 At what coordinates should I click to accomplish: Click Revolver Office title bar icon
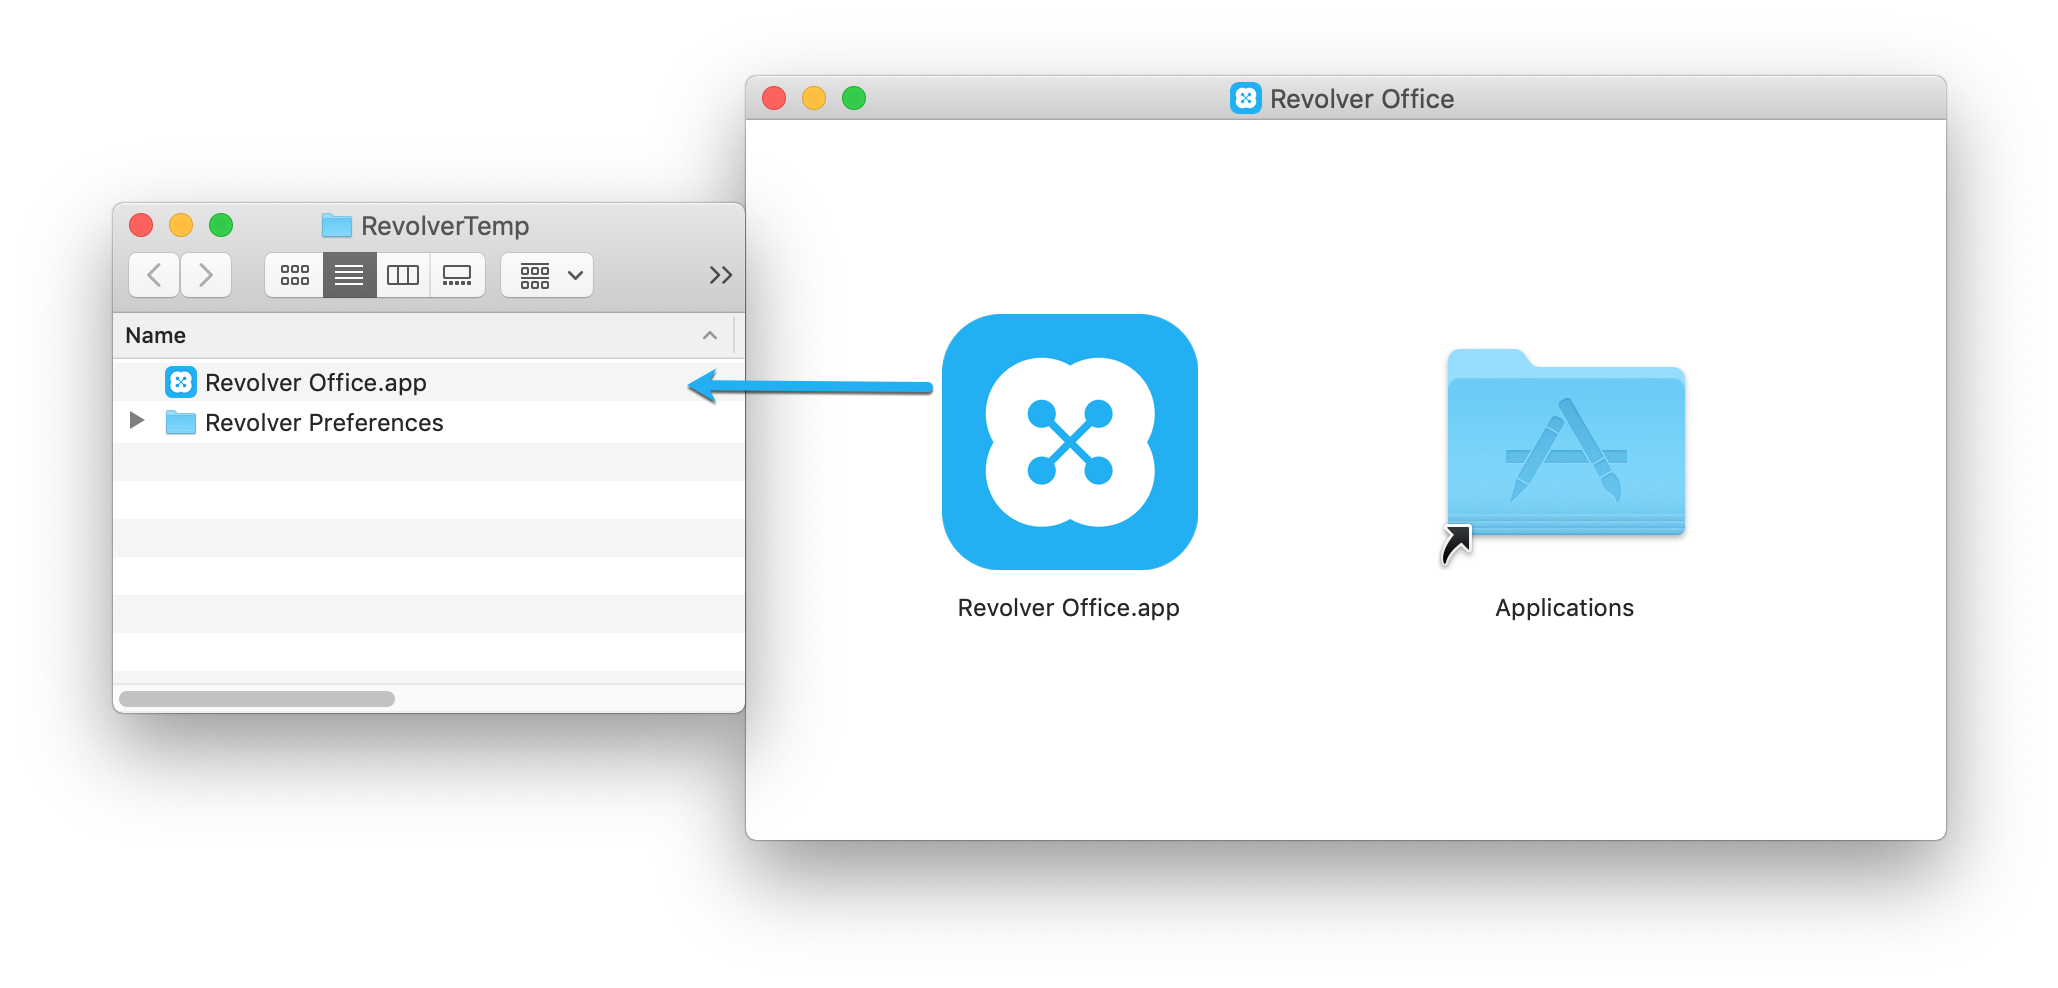[x=1246, y=98]
